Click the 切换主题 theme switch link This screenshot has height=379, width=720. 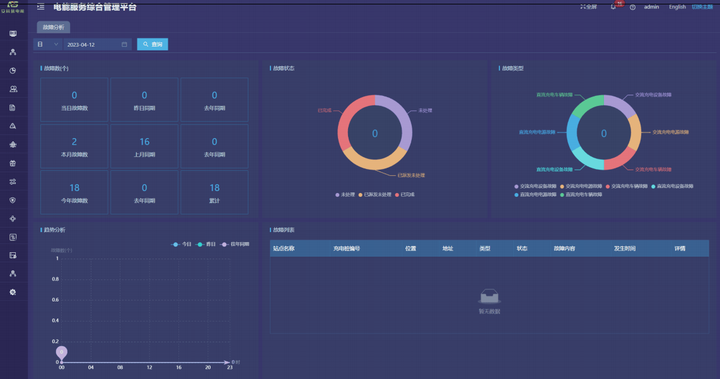click(x=702, y=7)
